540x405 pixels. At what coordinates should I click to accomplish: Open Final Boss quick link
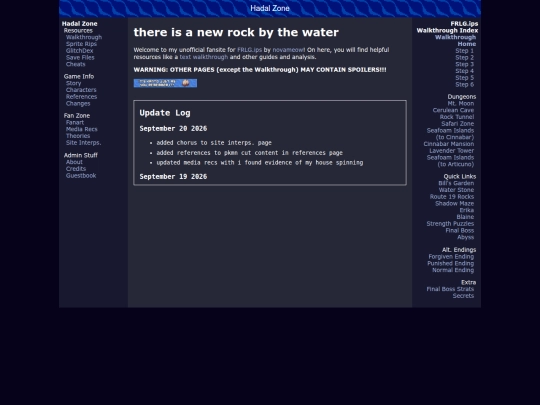coord(460,230)
